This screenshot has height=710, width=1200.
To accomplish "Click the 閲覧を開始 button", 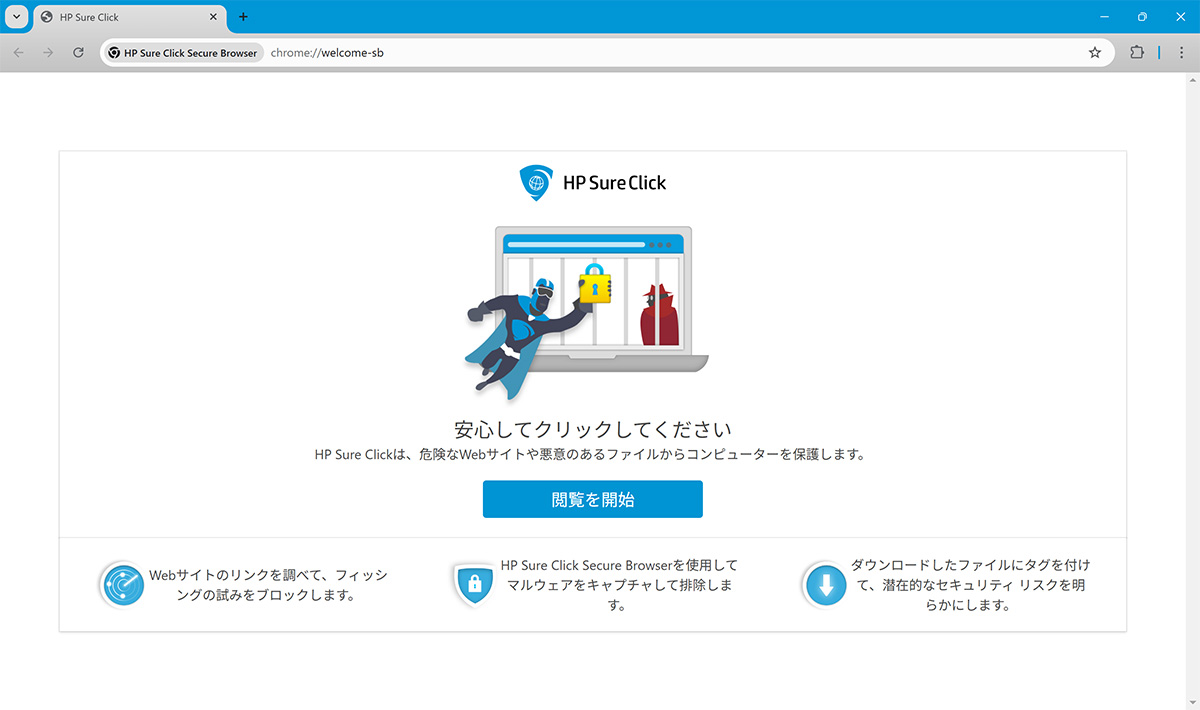I will (x=592, y=499).
